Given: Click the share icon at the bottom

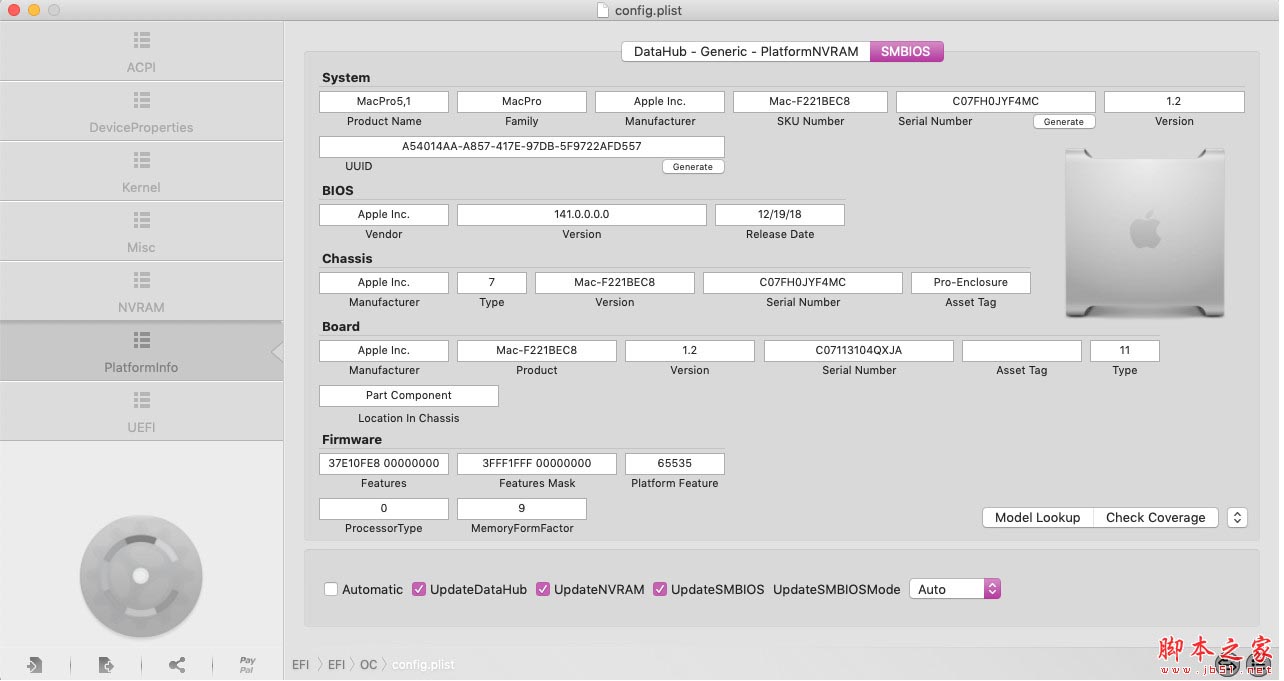Looking at the screenshot, I should [x=177, y=664].
